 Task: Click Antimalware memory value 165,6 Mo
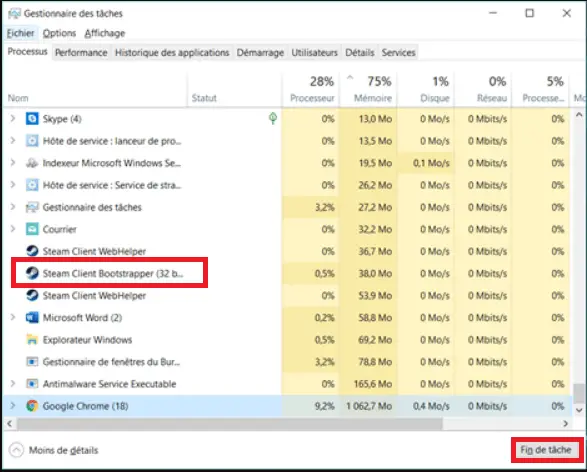[x=373, y=384]
